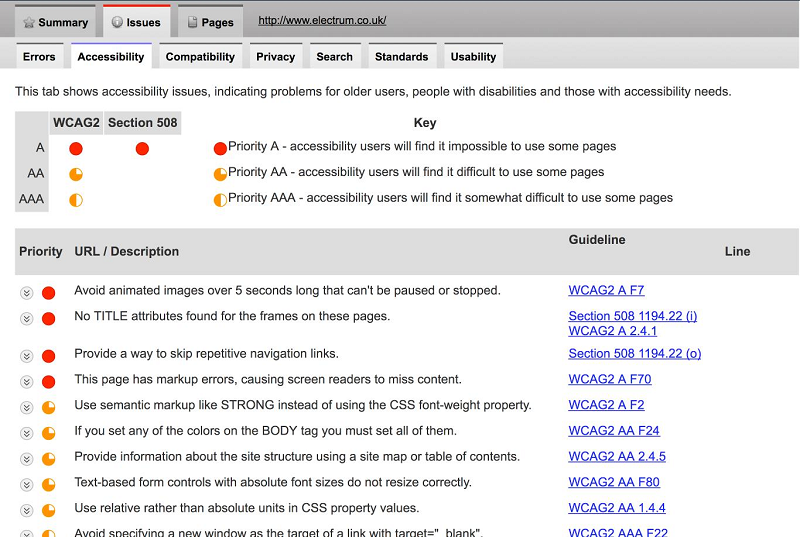Viewport: 800px width, 537px height.
Task: Select the Accessibility sub-tab
Action: (111, 57)
